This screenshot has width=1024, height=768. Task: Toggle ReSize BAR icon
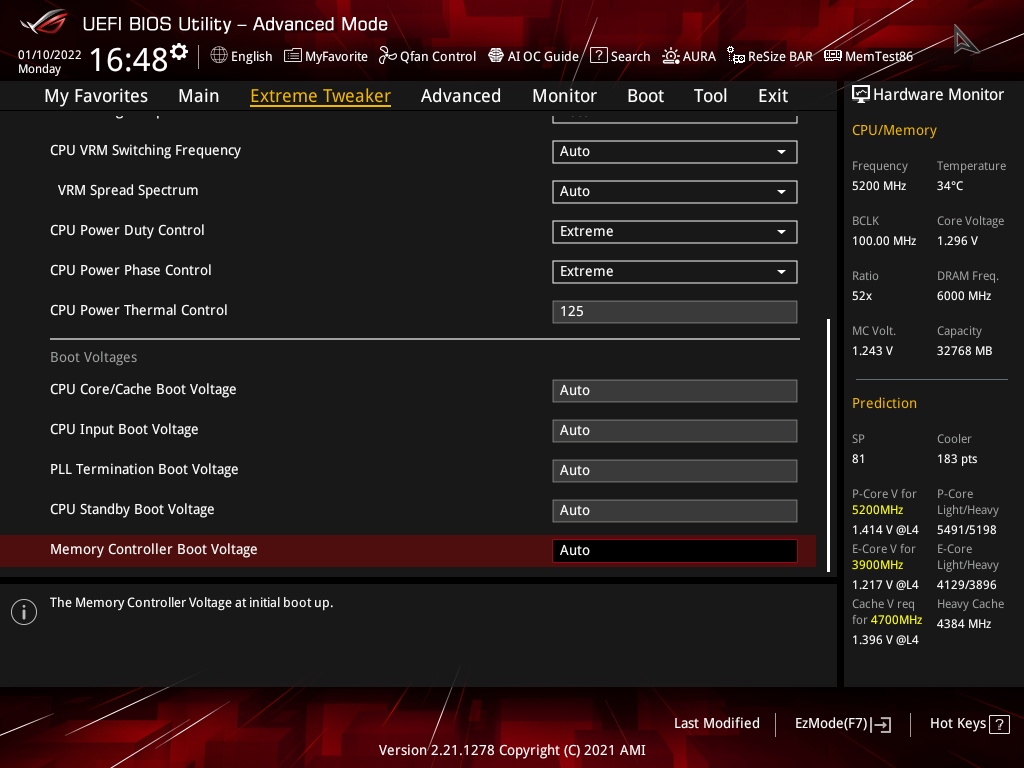coord(736,56)
